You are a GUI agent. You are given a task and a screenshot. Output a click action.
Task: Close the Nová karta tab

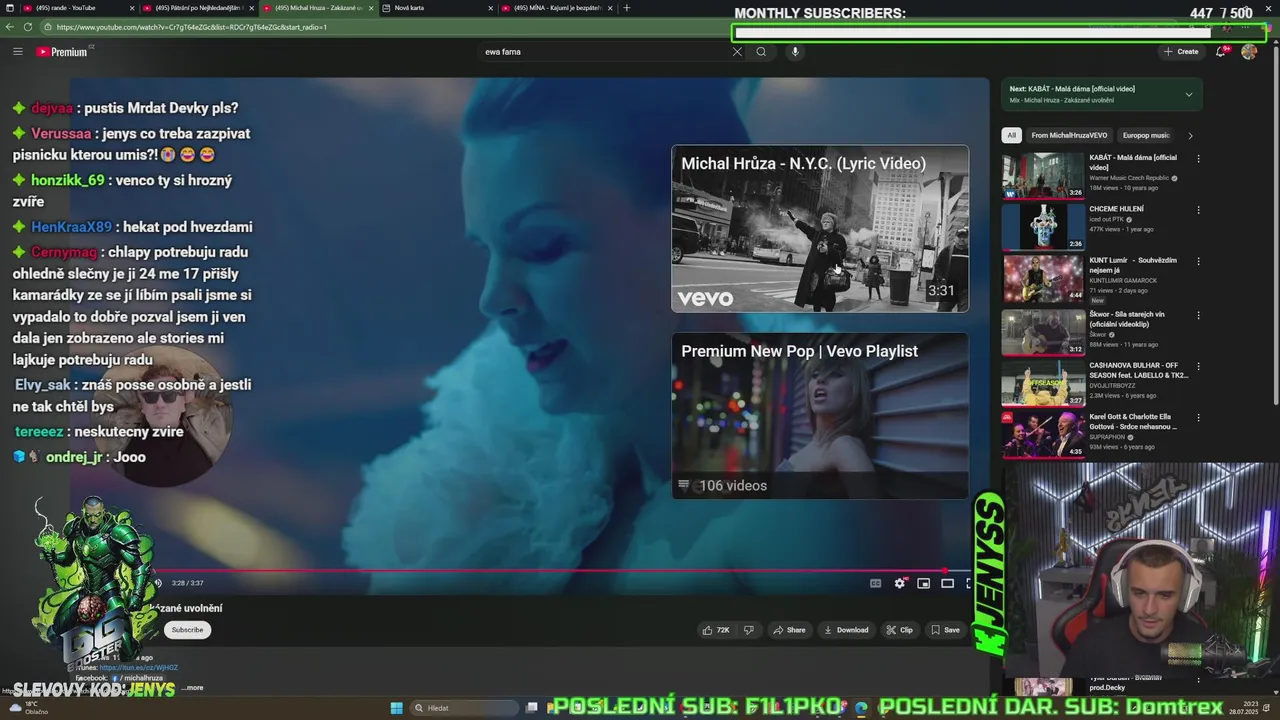point(491,8)
